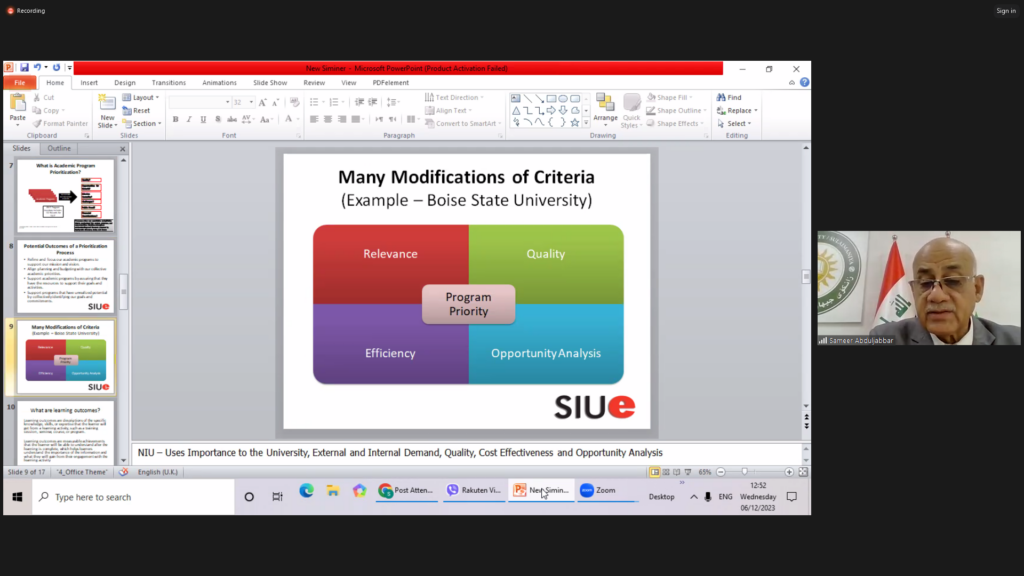
Task: Click the Paste clipboard icon
Action: tap(18, 103)
